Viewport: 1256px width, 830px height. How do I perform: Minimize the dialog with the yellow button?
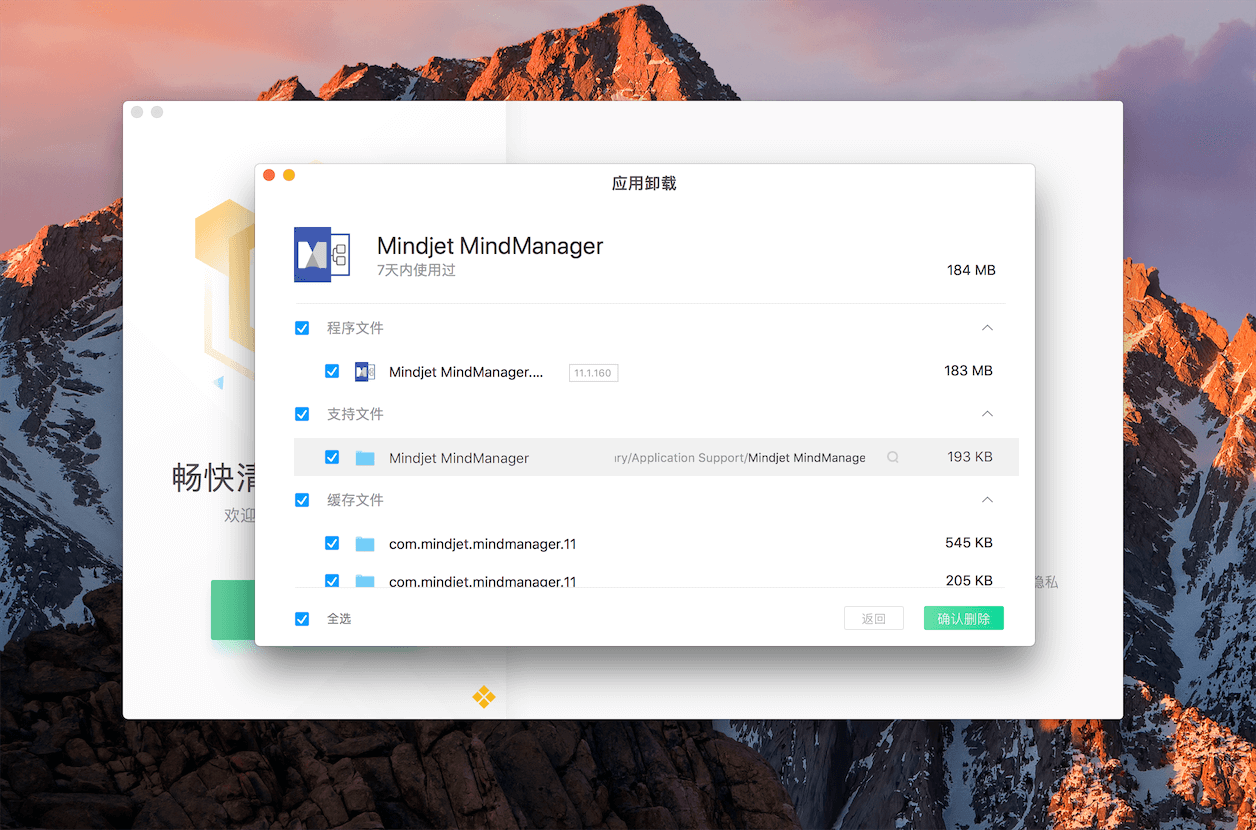[289, 175]
